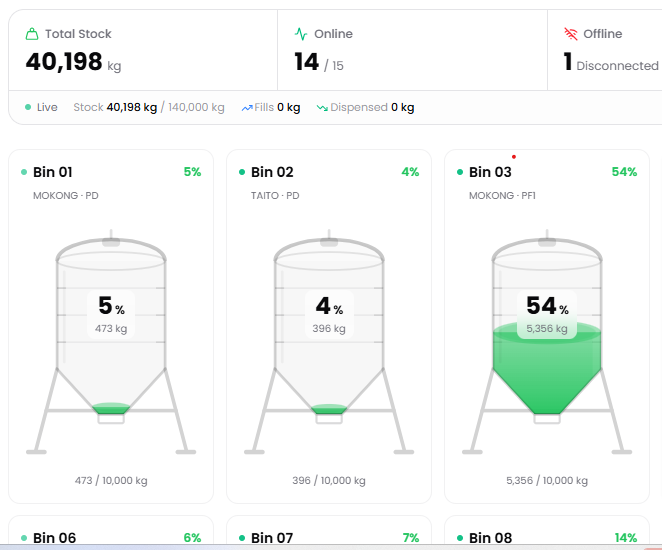Image resolution: width=662 pixels, height=552 pixels.
Task: Click the Stock 40,198 kg summary text
Action: pos(115,107)
